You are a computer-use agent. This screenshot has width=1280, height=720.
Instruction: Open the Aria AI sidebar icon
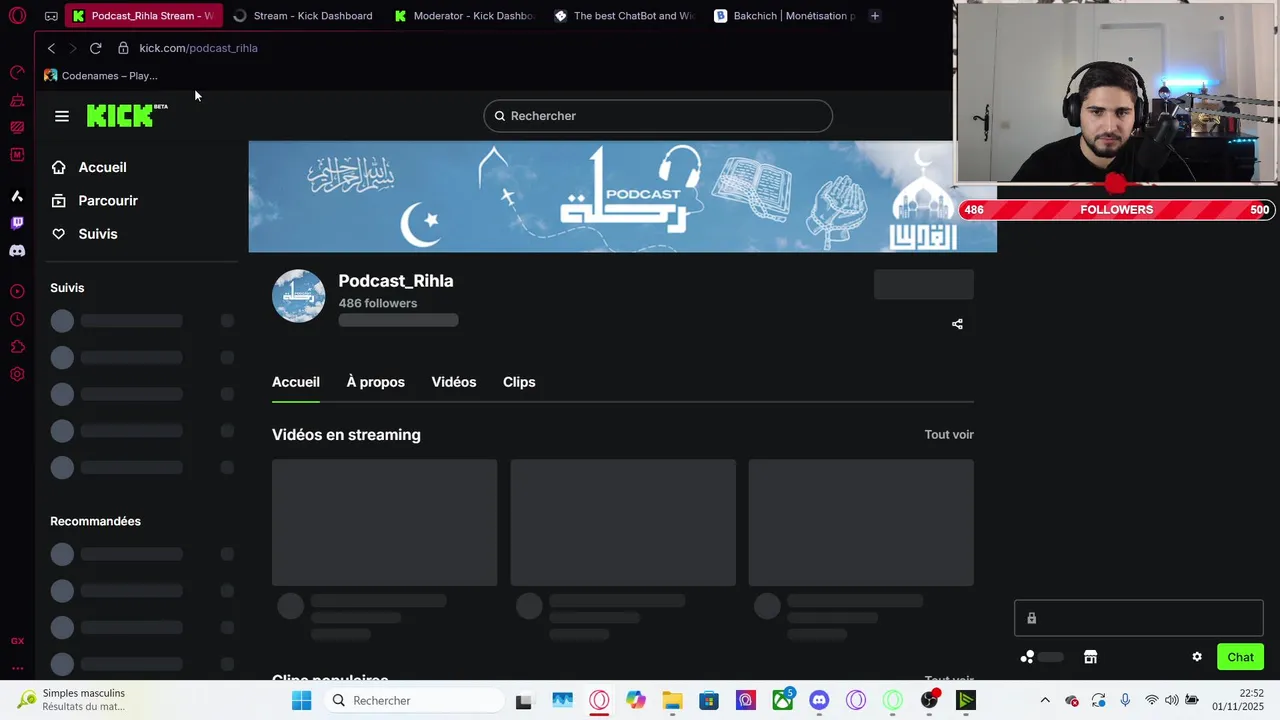(x=17, y=196)
